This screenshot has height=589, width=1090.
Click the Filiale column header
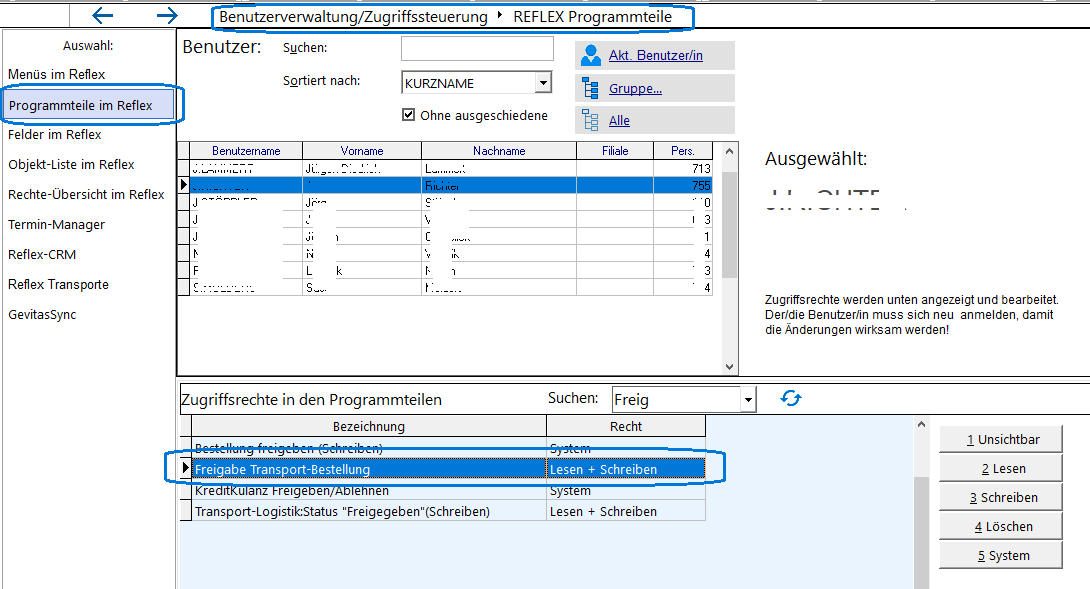pyautogui.click(x=615, y=151)
